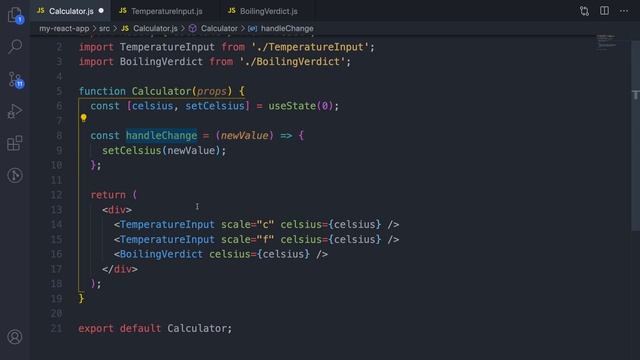The height and width of the screenshot is (360, 640).
Task: Click the './BoilingVerdict' import path
Action: click(292, 62)
